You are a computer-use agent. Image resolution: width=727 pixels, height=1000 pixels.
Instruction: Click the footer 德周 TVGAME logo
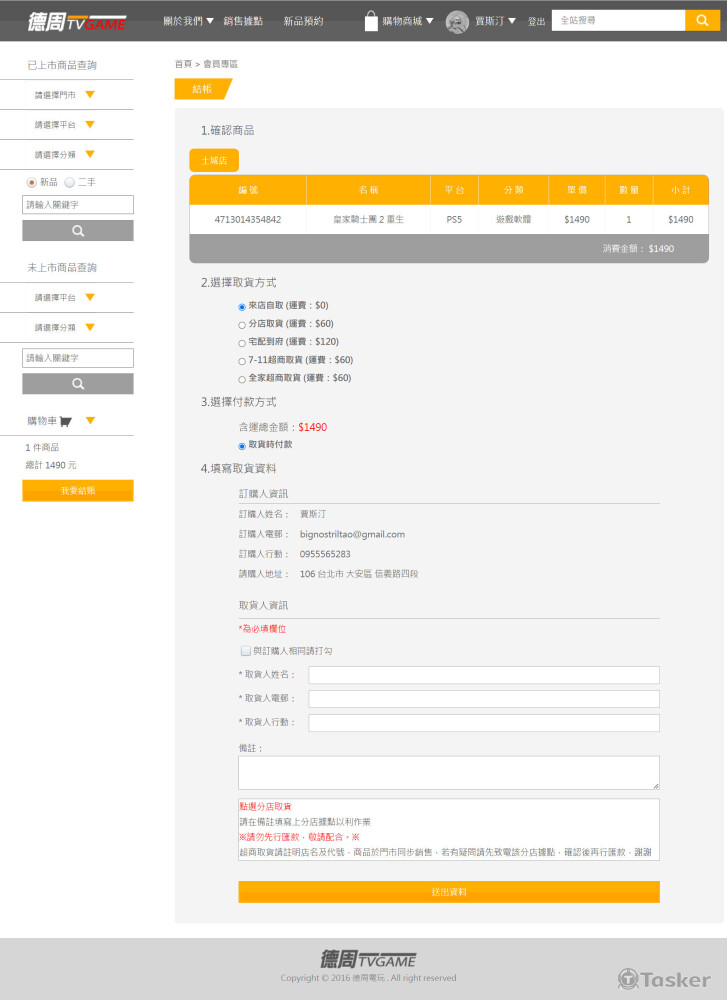pyautogui.click(x=368, y=959)
